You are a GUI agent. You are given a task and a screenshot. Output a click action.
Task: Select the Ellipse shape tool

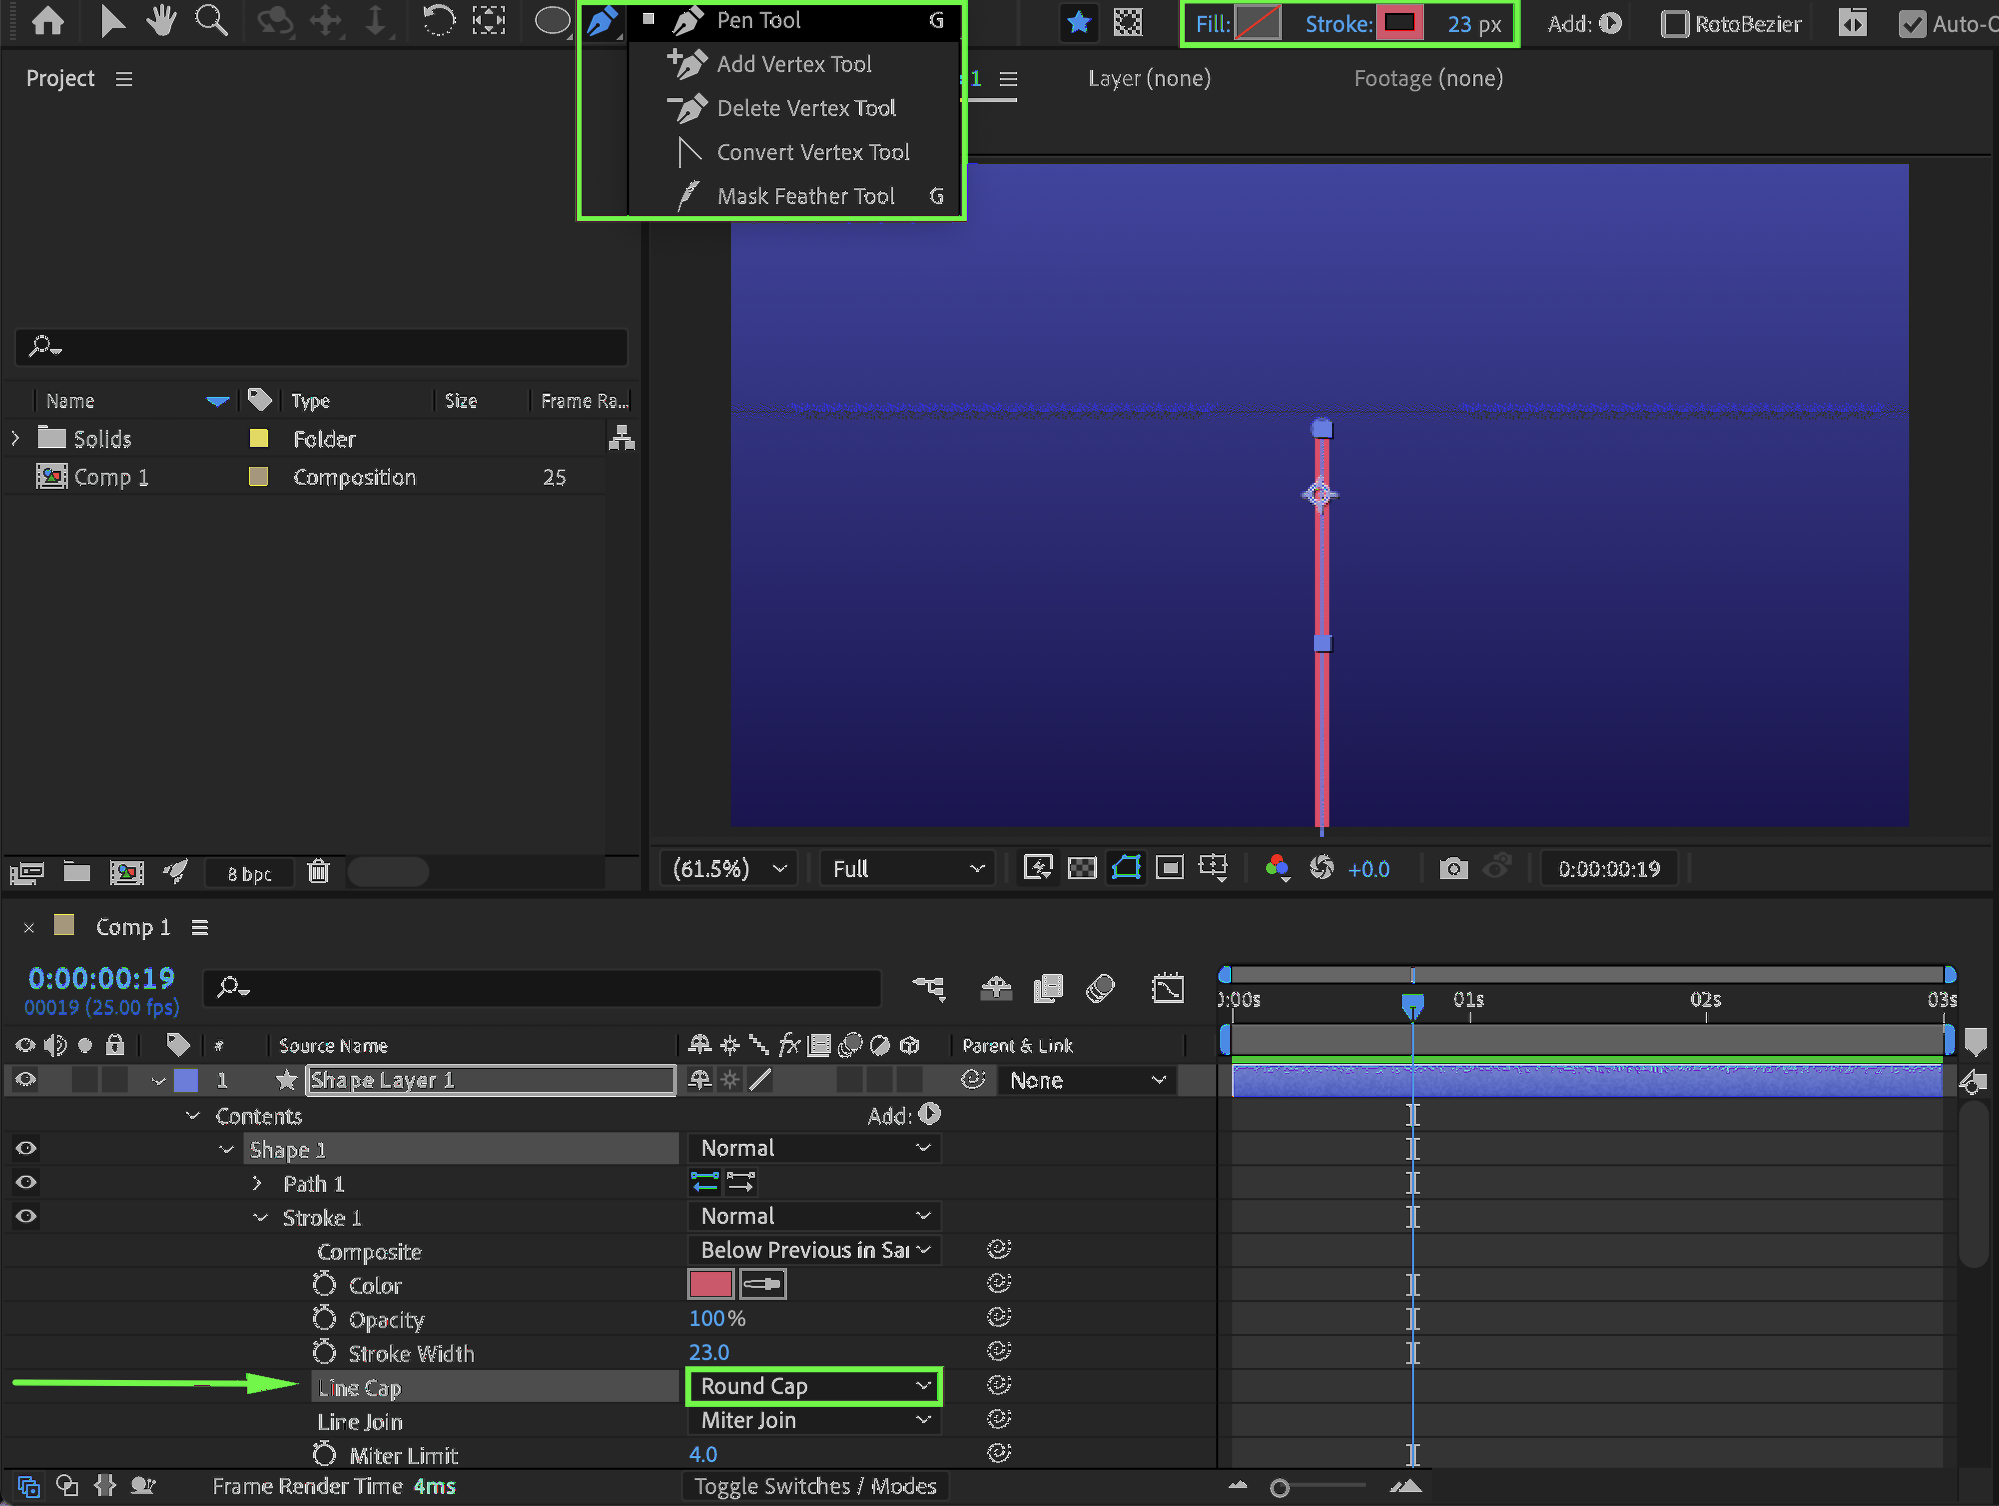pos(552,21)
